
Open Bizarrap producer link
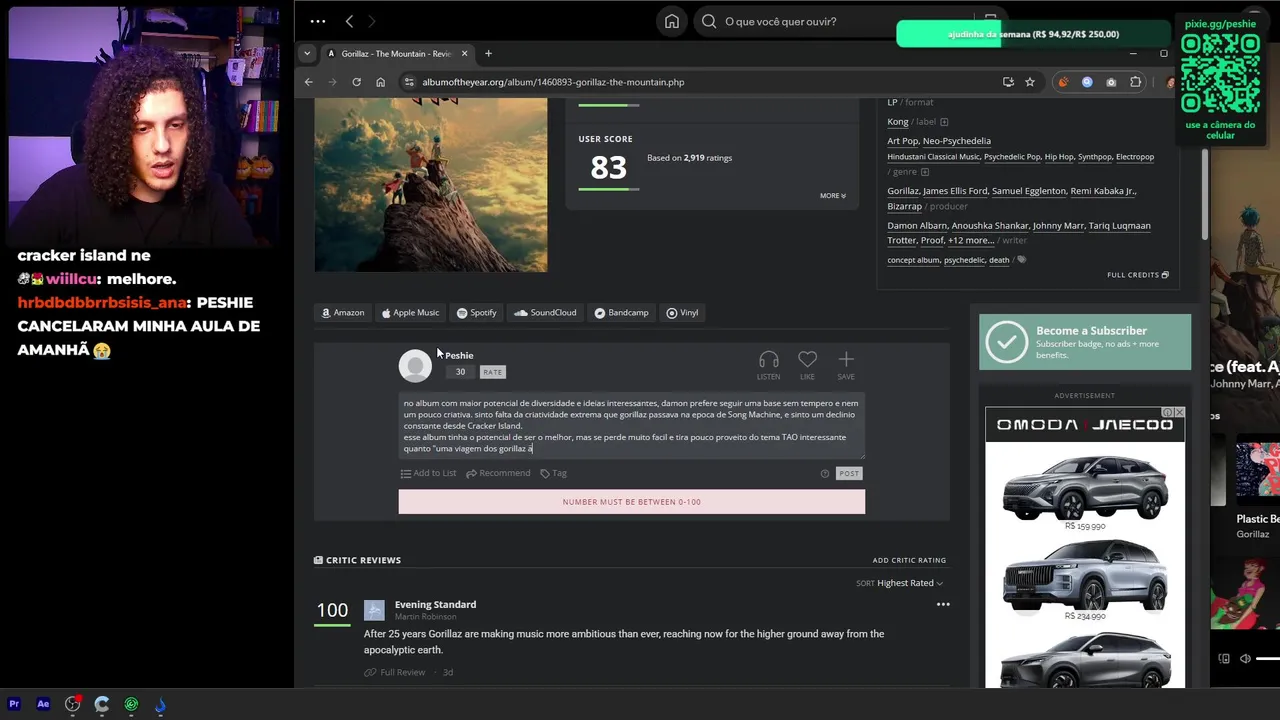[x=904, y=206]
